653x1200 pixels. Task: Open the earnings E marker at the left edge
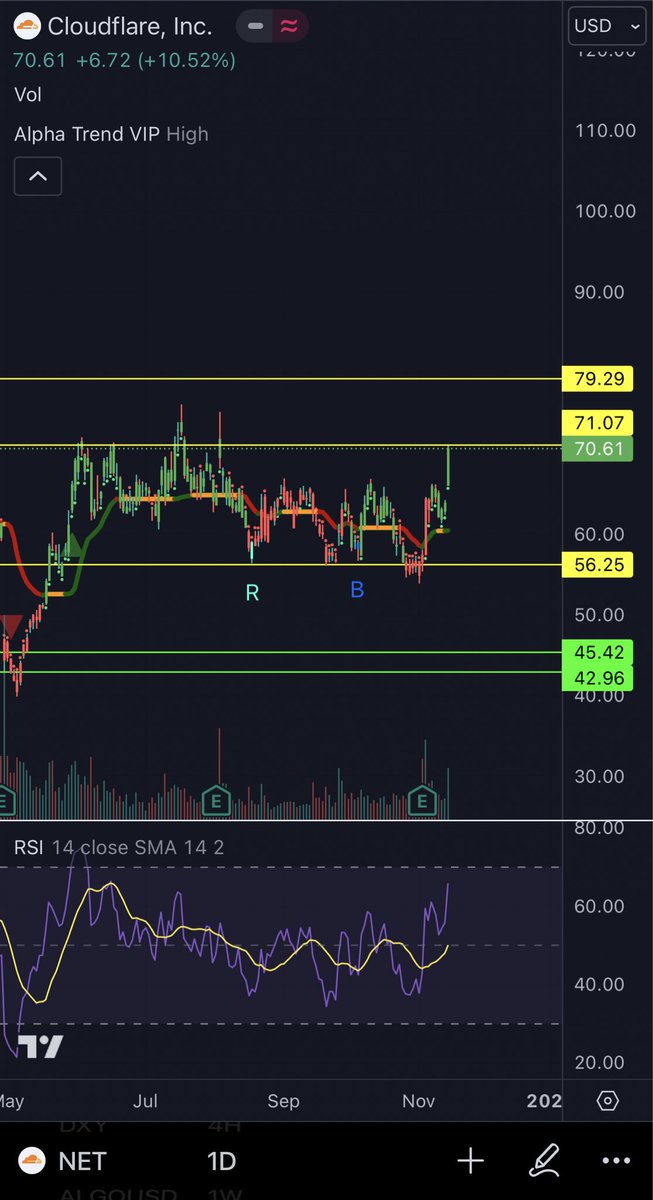click(6, 800)
